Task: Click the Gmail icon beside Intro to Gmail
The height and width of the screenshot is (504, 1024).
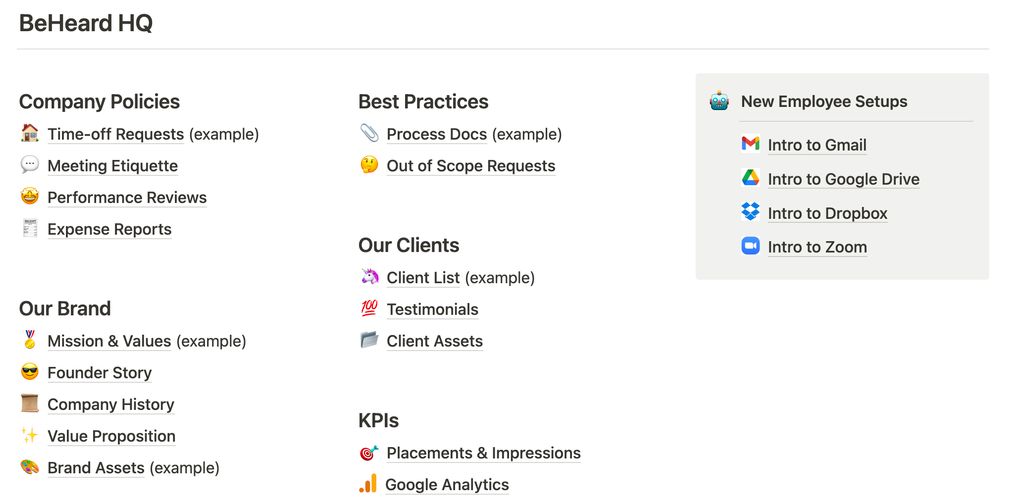Action: [x=750, y=144]
